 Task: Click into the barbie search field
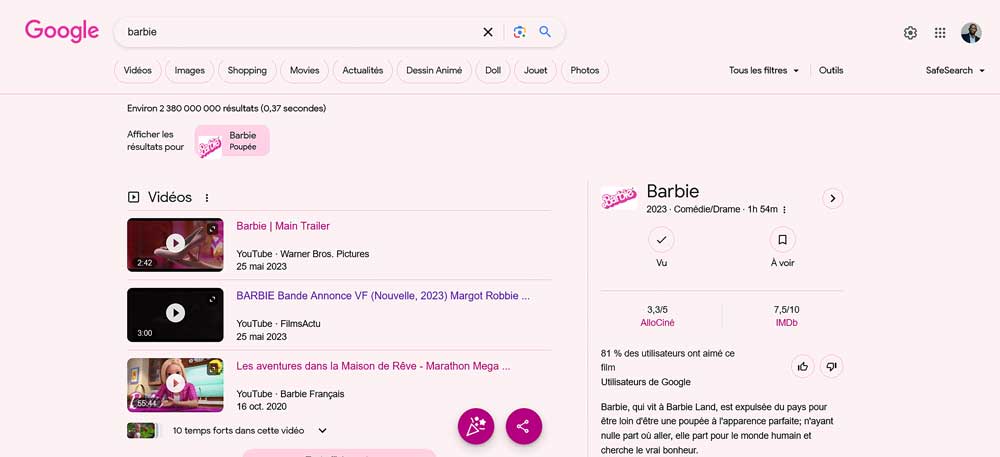(300, 32)
